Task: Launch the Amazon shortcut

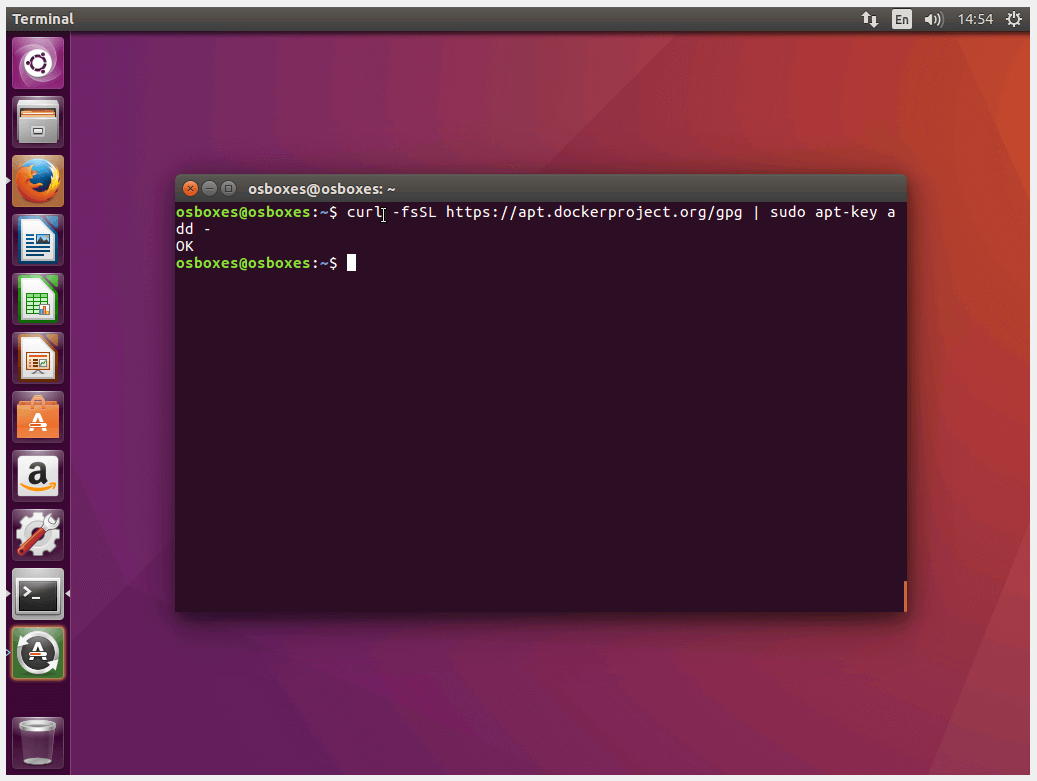Action: (x=37, y=476)
